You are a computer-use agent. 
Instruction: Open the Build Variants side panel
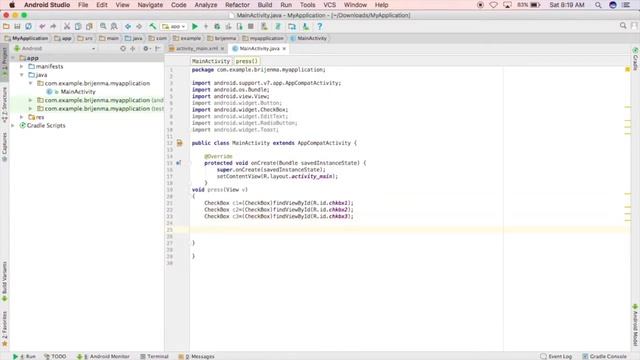(x=4, y=282)
